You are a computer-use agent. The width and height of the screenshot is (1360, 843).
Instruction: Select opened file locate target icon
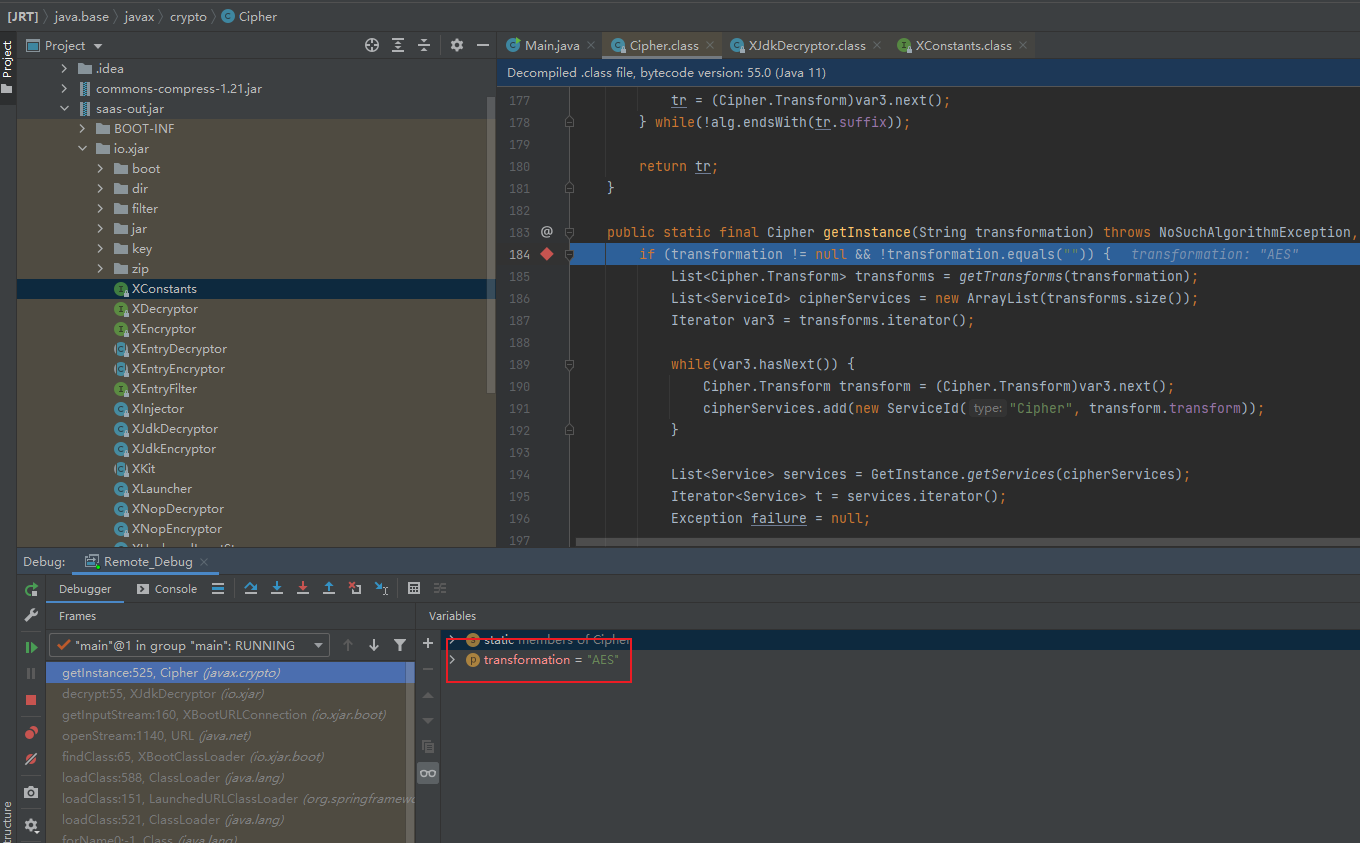coord(372,45)
